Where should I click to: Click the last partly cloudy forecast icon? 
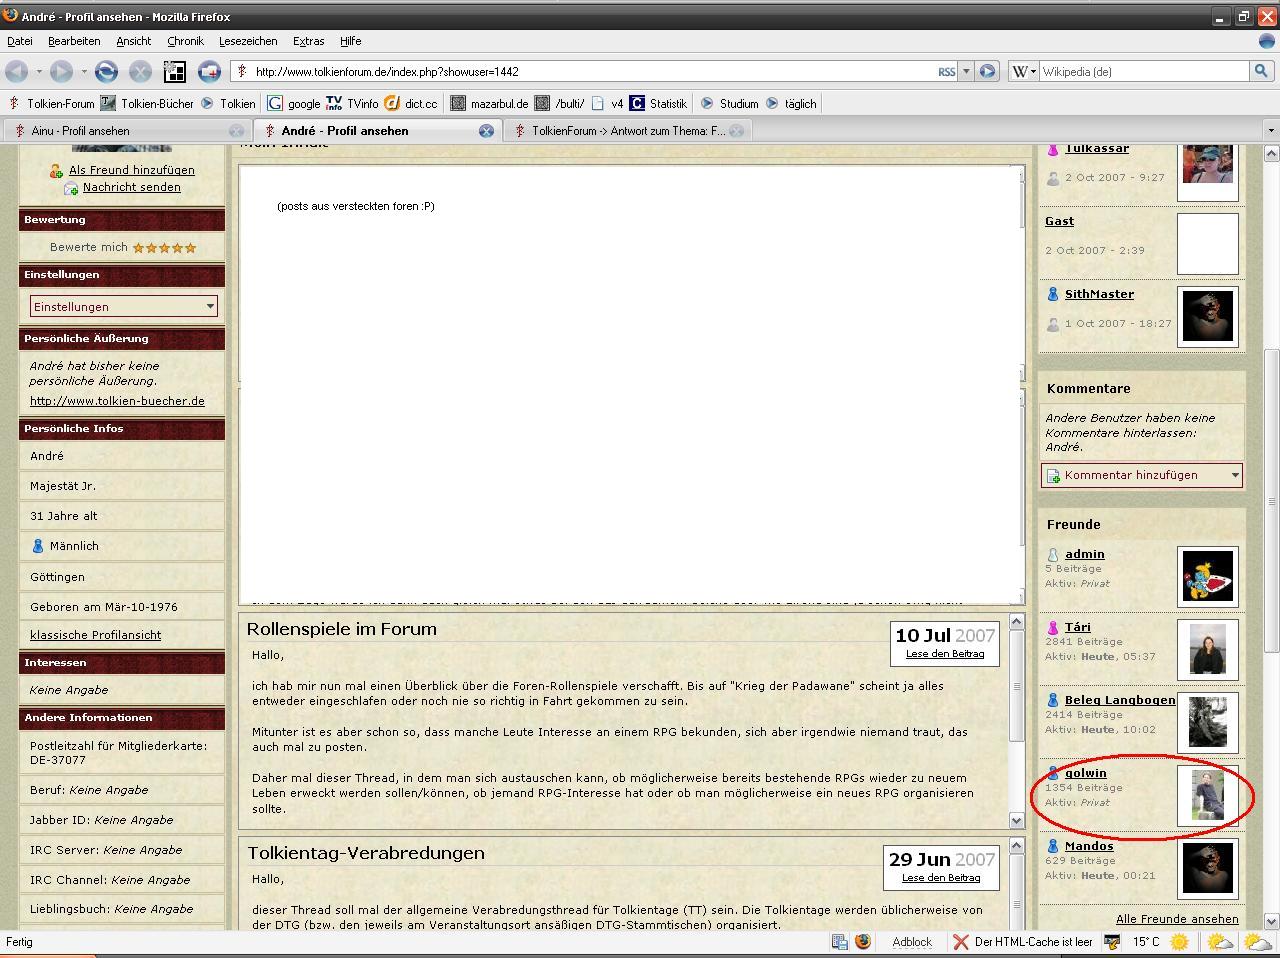click(1258, 942)
